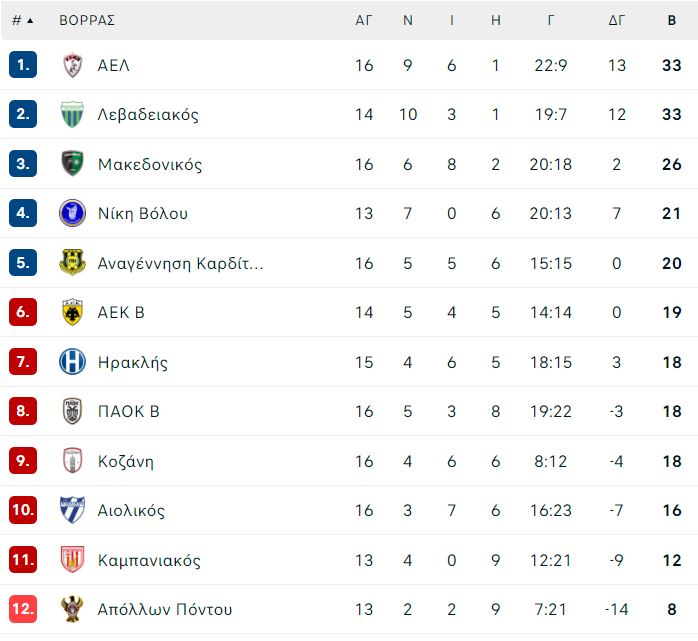Click the Αιολικός blue striped shield
The height and width of the screenshot is (641, 698).
[x=72, y=510]
